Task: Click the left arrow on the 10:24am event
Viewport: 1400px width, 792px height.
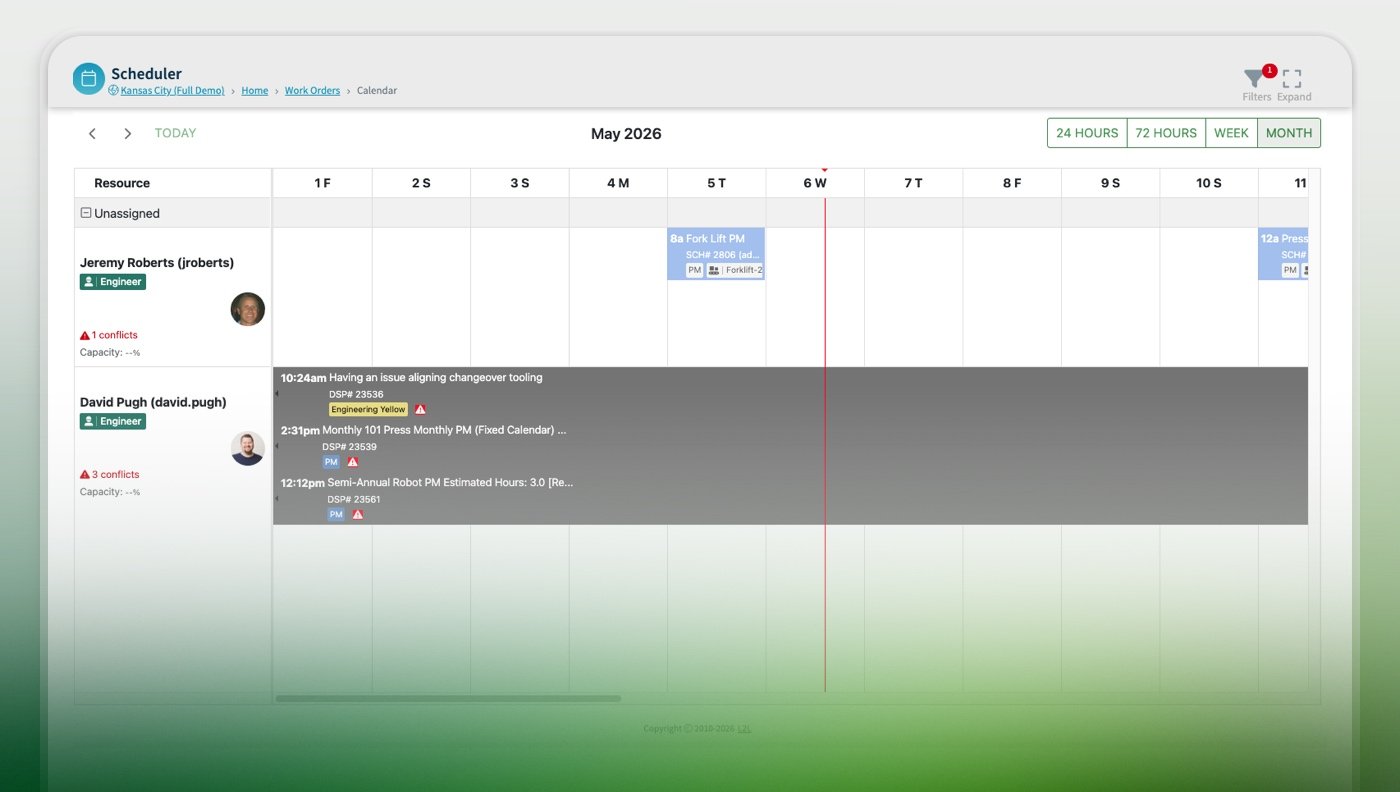Action: click(276, 394)
